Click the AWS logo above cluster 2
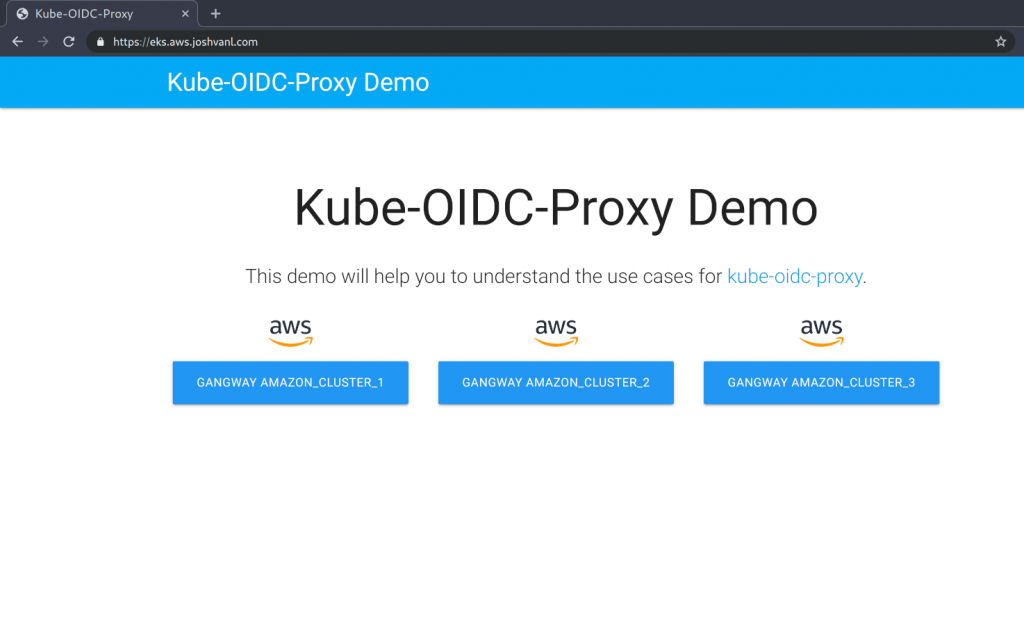Screen dimensions: 1024x625 [556, 332]
